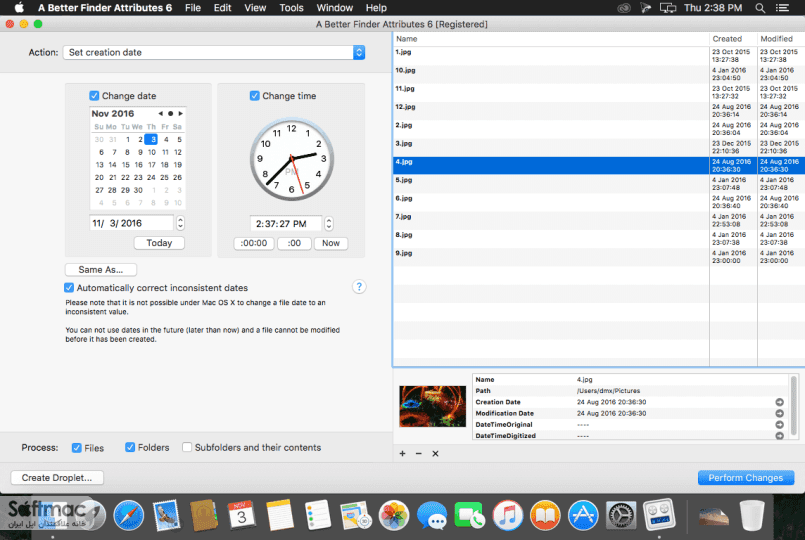Image resolution: width=805 pixels, height=540 pixels.
Task: Click the Create Droplet... button
Action: click(x=57, y=478)
